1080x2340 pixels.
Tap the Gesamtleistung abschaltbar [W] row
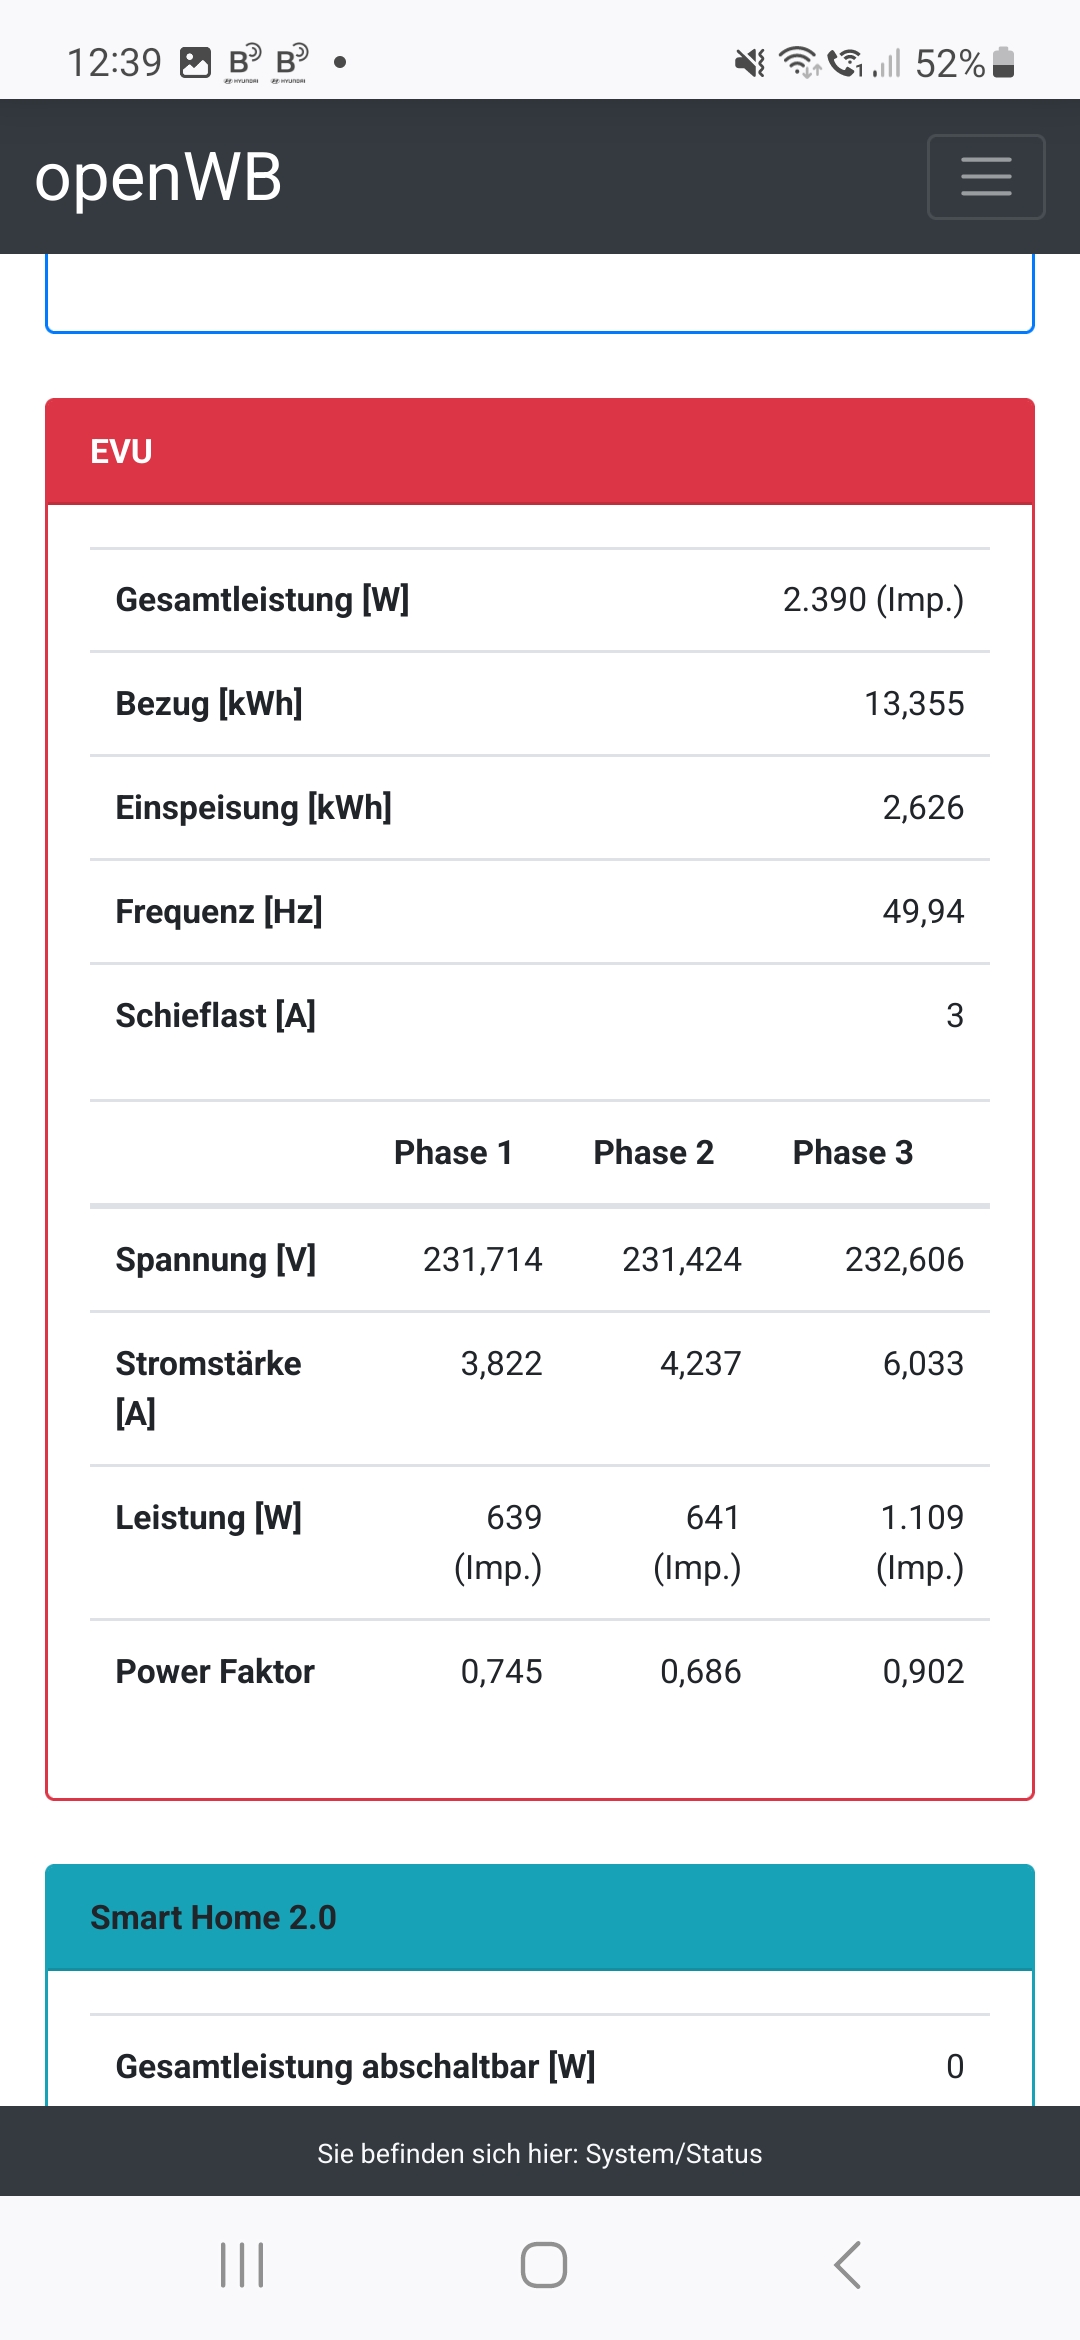coord(540,2066)
